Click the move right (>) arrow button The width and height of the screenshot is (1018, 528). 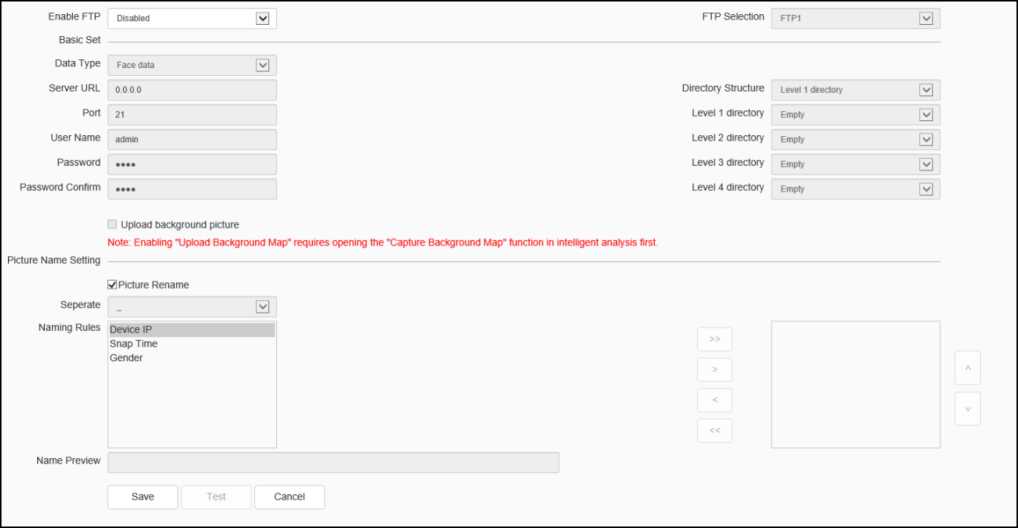coord(714,370)
